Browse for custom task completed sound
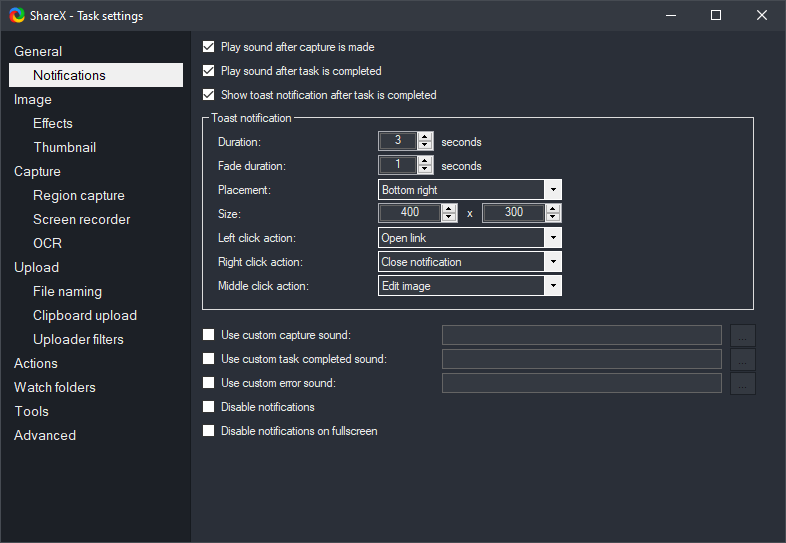Viewport: 786px width, 543px height. coord(742,359)
